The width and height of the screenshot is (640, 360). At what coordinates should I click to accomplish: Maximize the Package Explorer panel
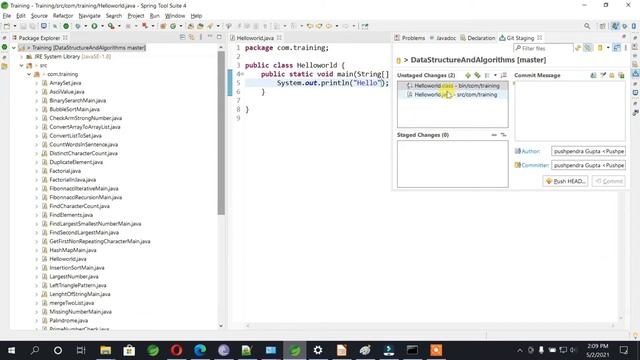(x=219, y=38)
